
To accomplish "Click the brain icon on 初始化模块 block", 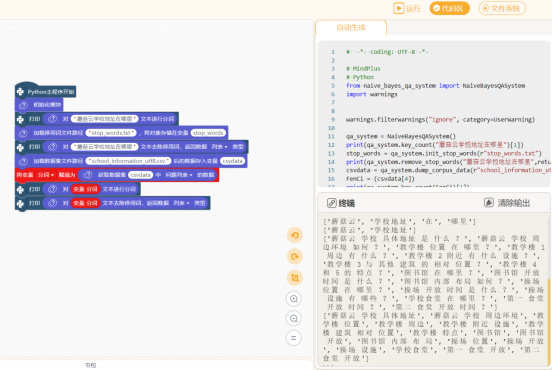I will pos(23,105).
